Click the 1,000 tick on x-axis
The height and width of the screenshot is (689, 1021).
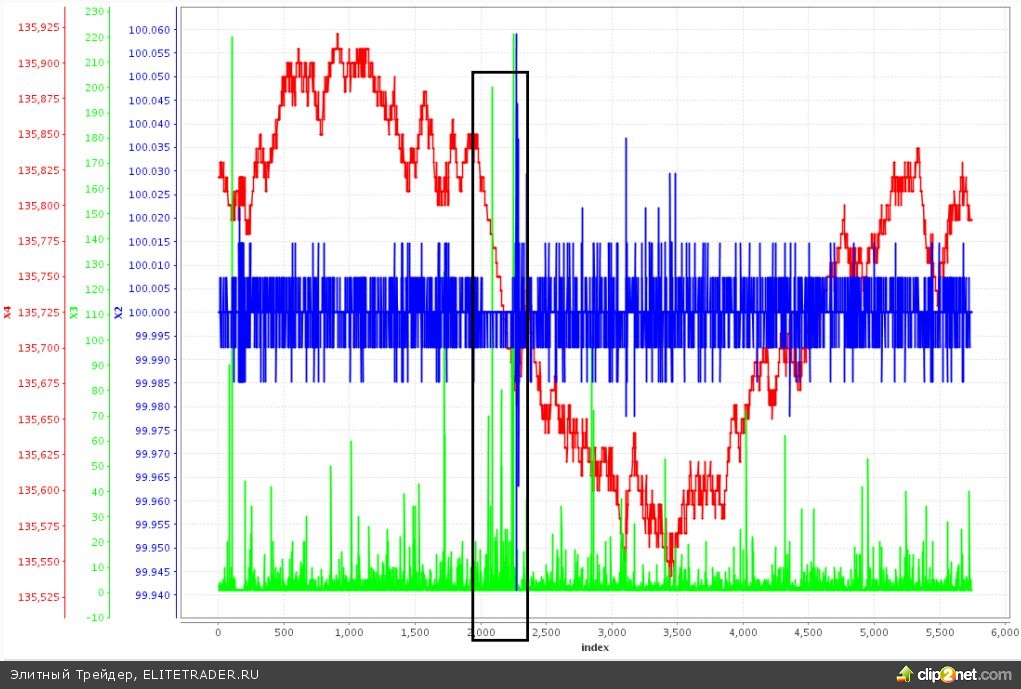(349, 633)
